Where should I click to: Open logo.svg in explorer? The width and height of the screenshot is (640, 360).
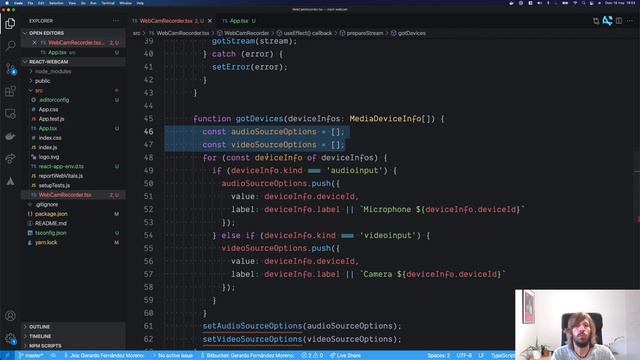49,157
